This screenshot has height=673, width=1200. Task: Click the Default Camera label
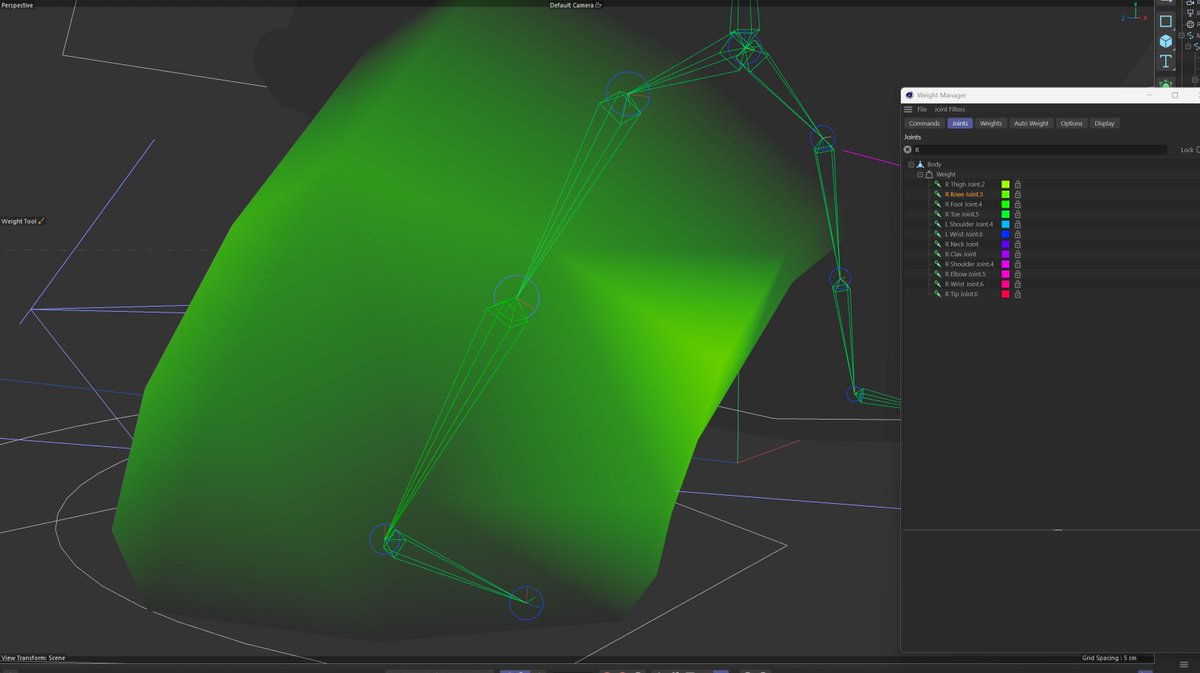tap(572, 5)
